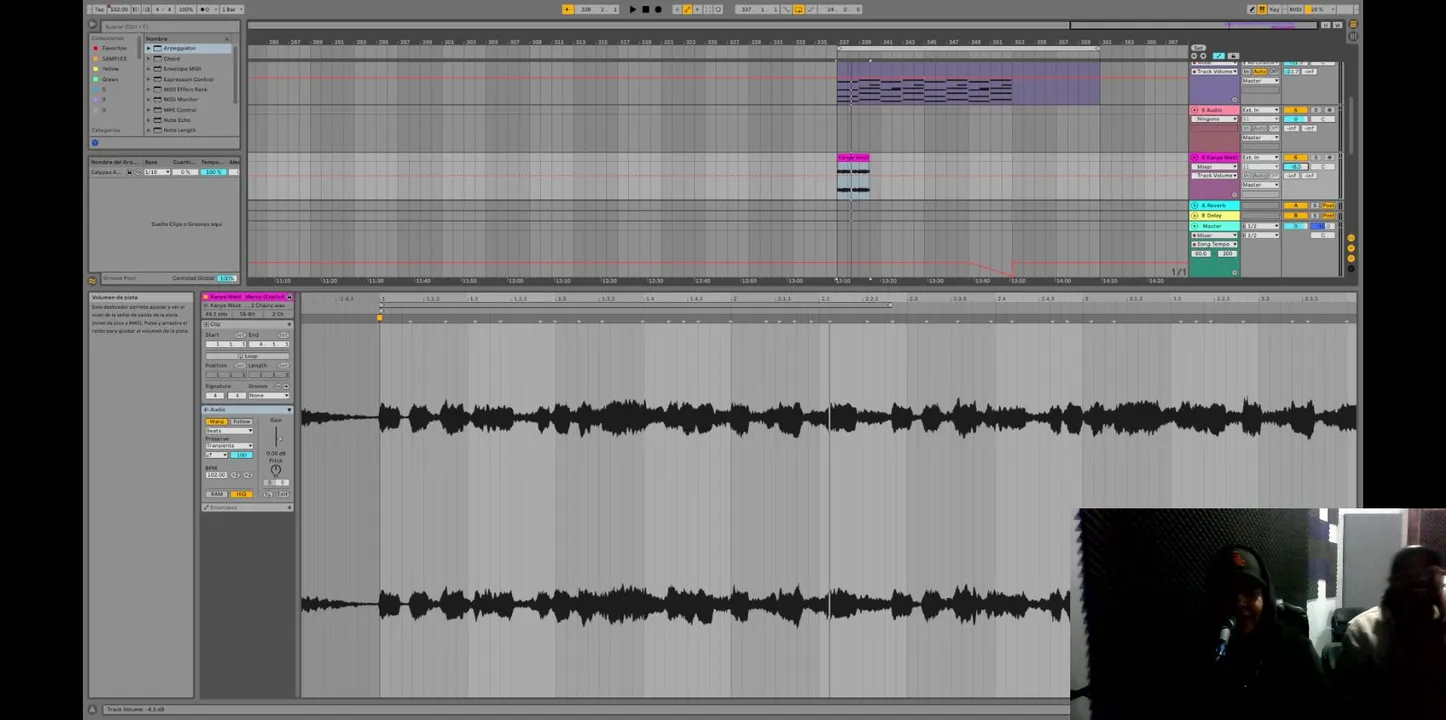Click the clip Pitch knob
The image size is (1446, 720).
click(x=276, y=469)
